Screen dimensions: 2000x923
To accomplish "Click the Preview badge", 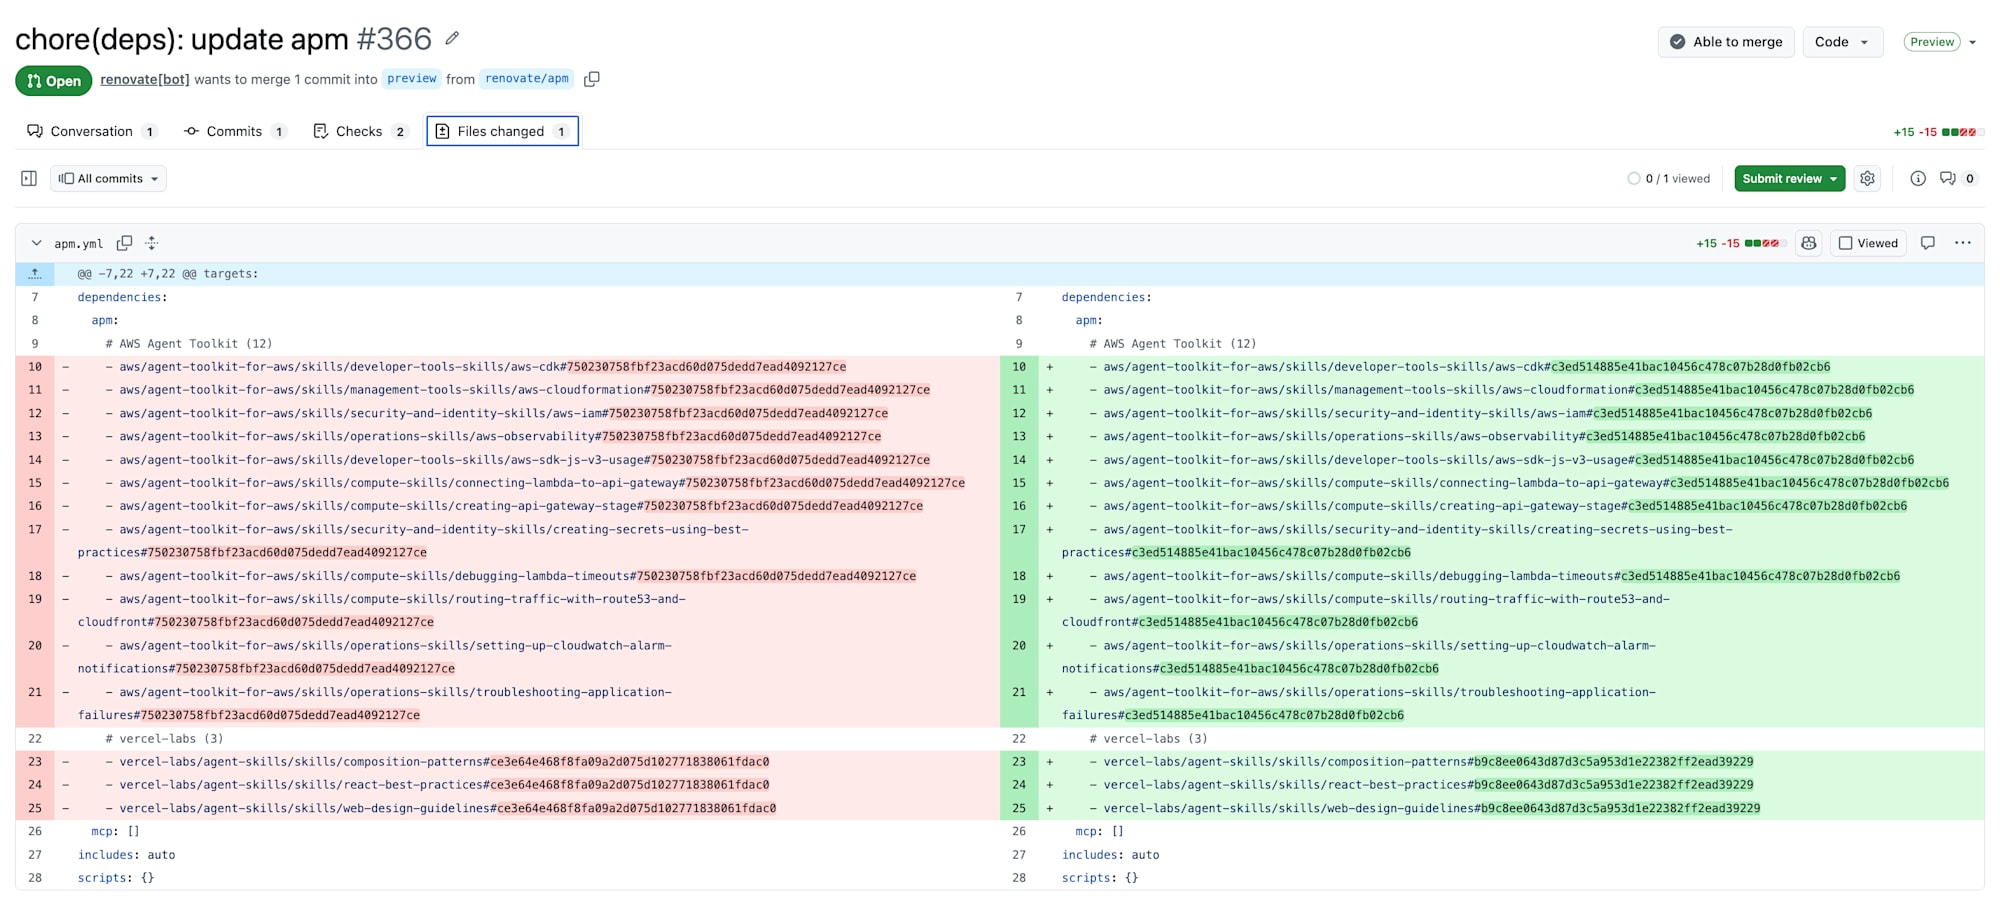I will (x=1932, y=42).
